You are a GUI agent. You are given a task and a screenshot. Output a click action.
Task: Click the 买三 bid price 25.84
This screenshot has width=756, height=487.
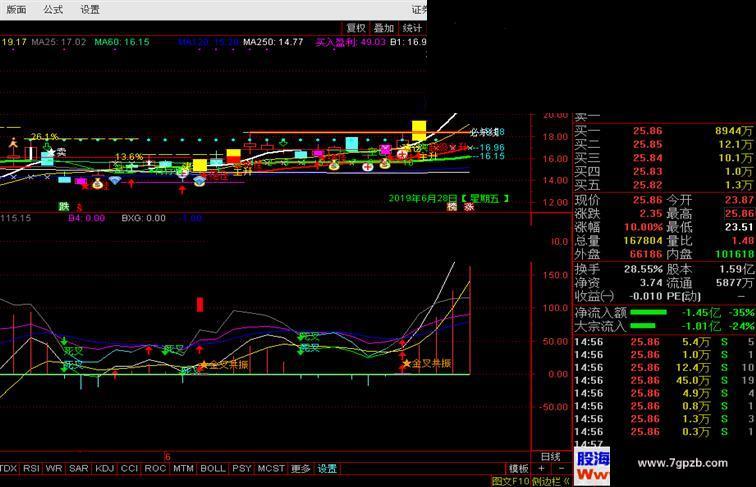pyautogui.click(x=648, y=158)
